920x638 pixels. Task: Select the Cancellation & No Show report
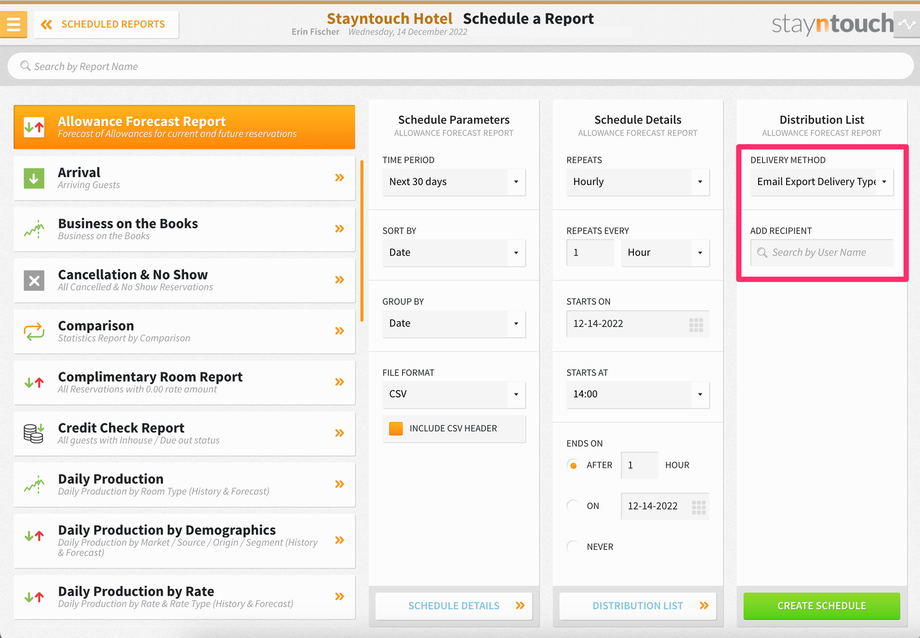click(x=184, y=280)
